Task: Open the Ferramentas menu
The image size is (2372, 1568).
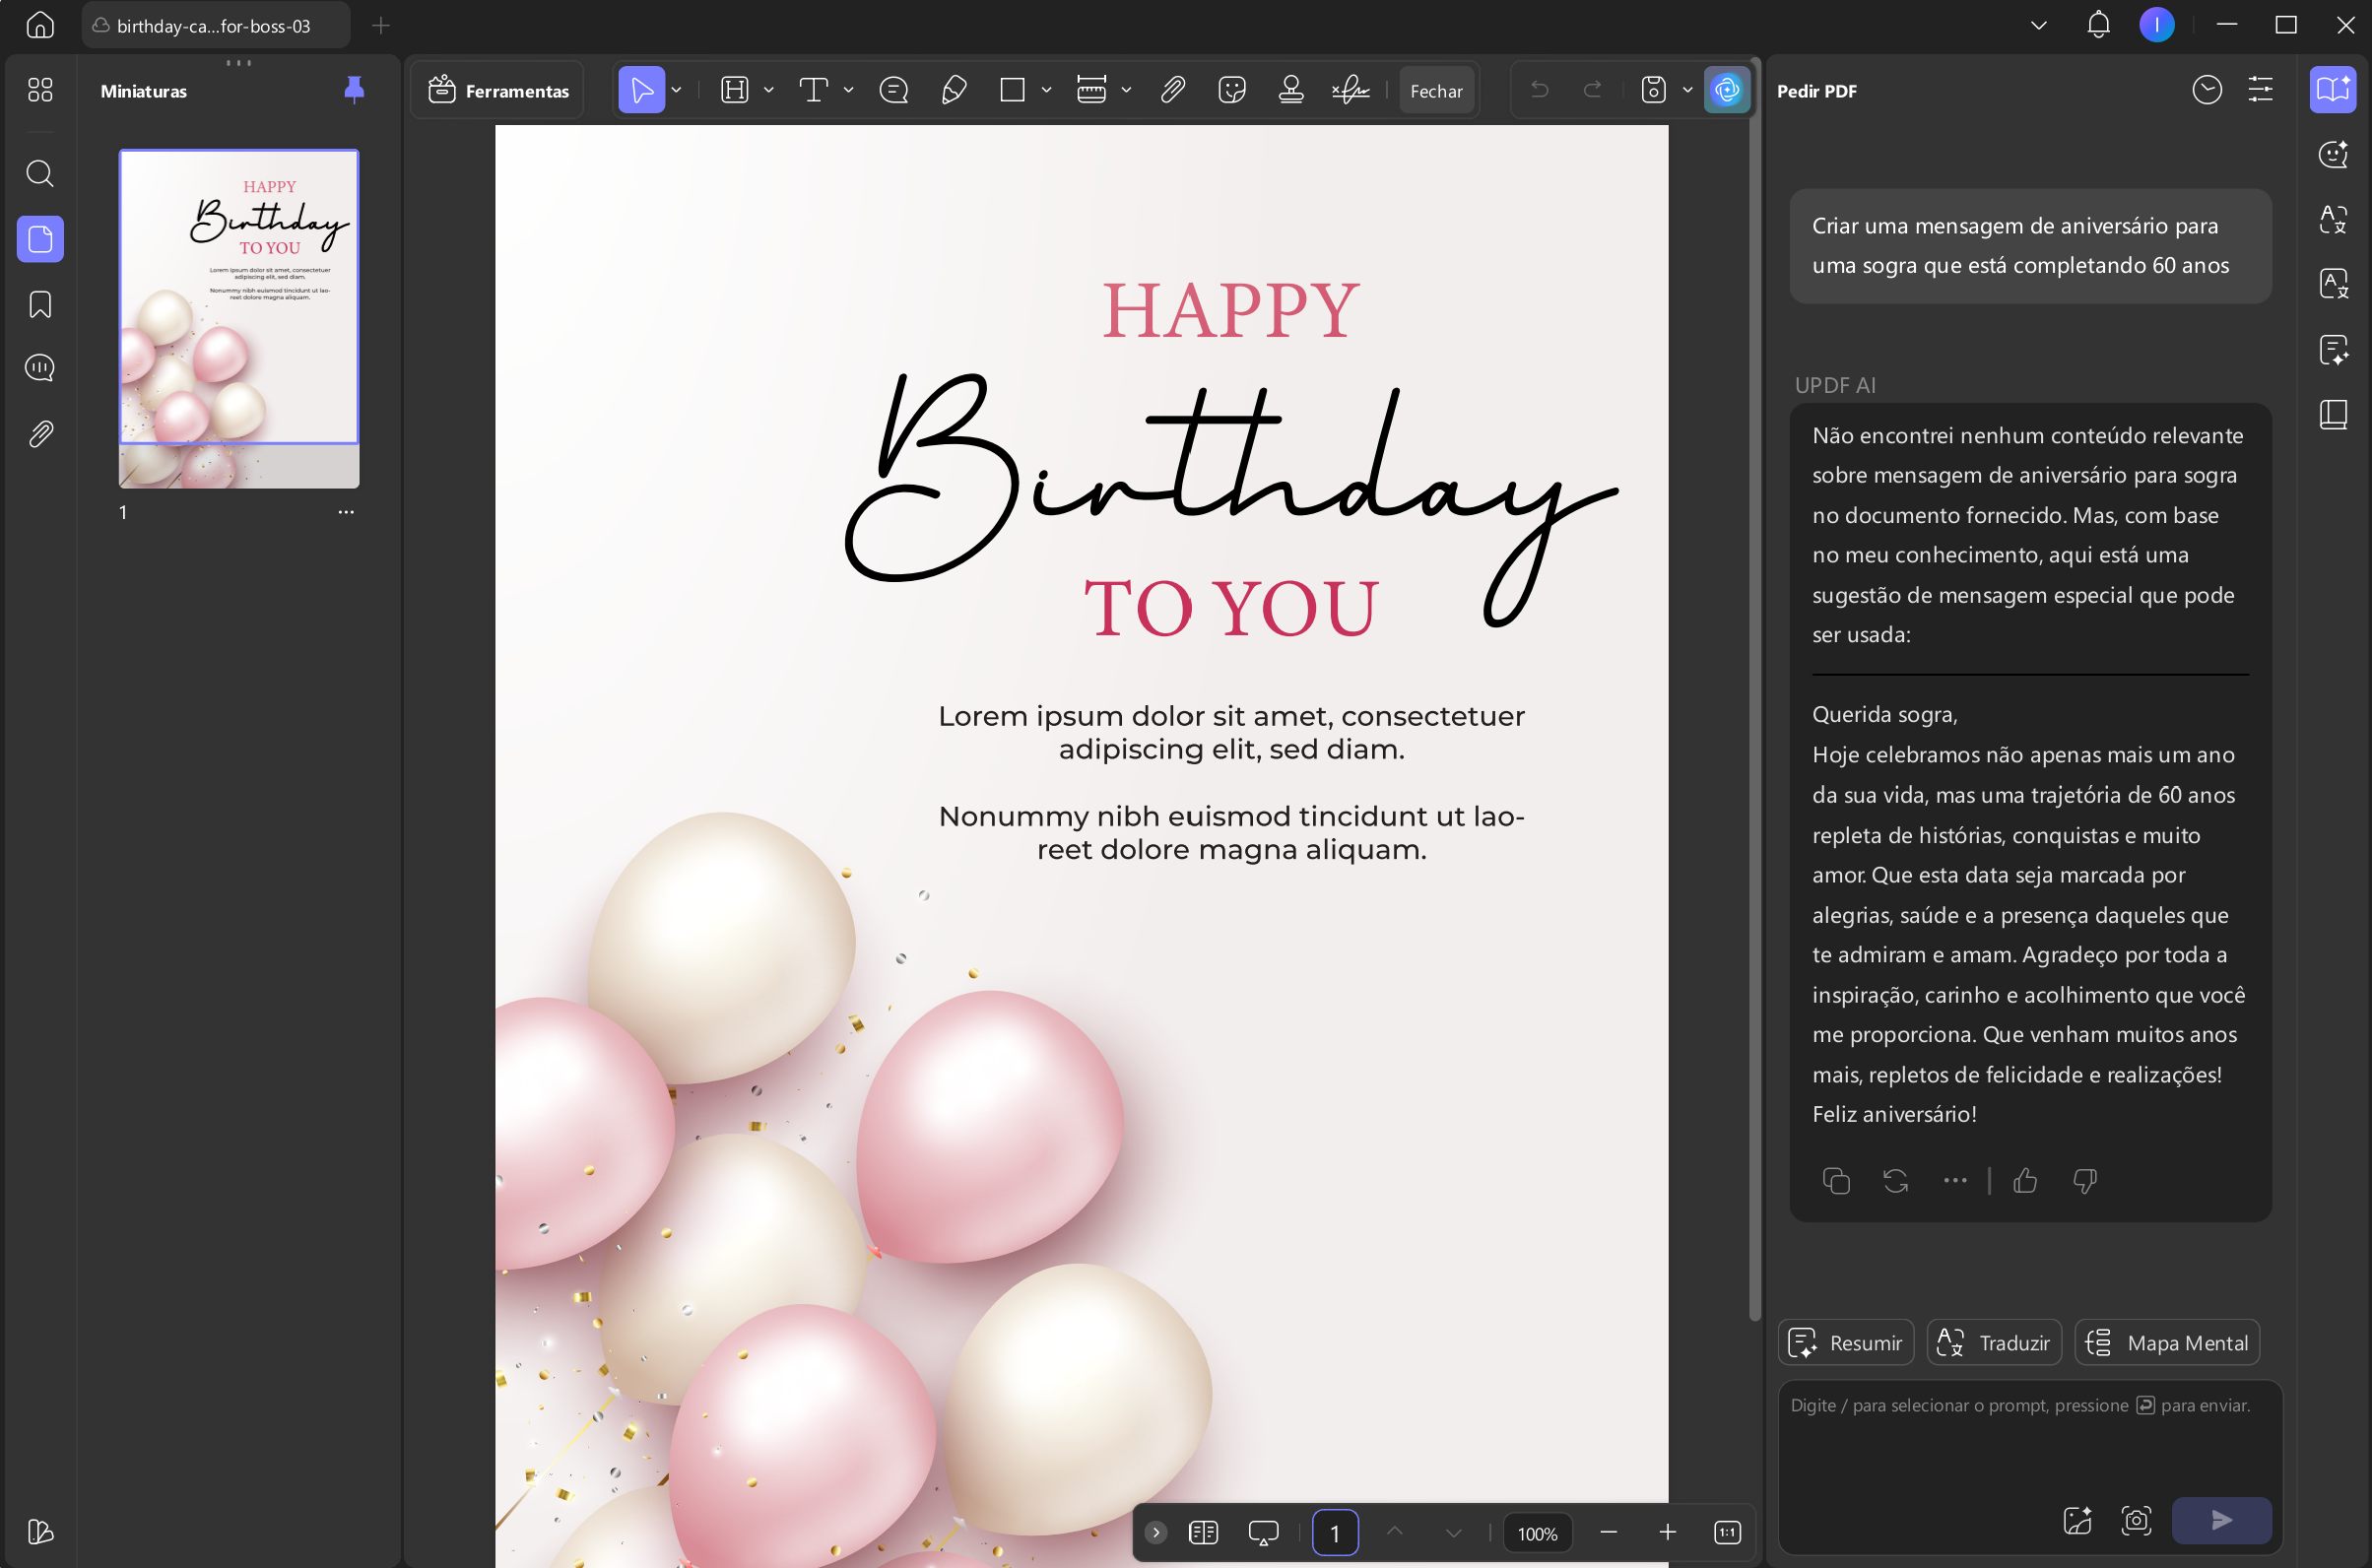Action: (498, 90)
